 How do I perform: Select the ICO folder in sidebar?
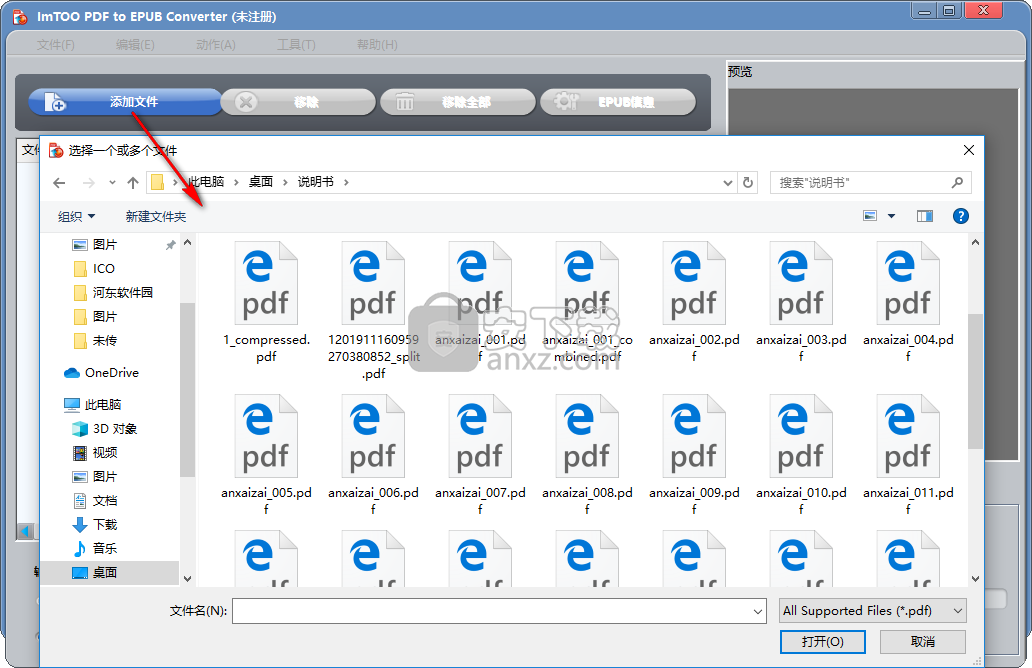[103, 269]
